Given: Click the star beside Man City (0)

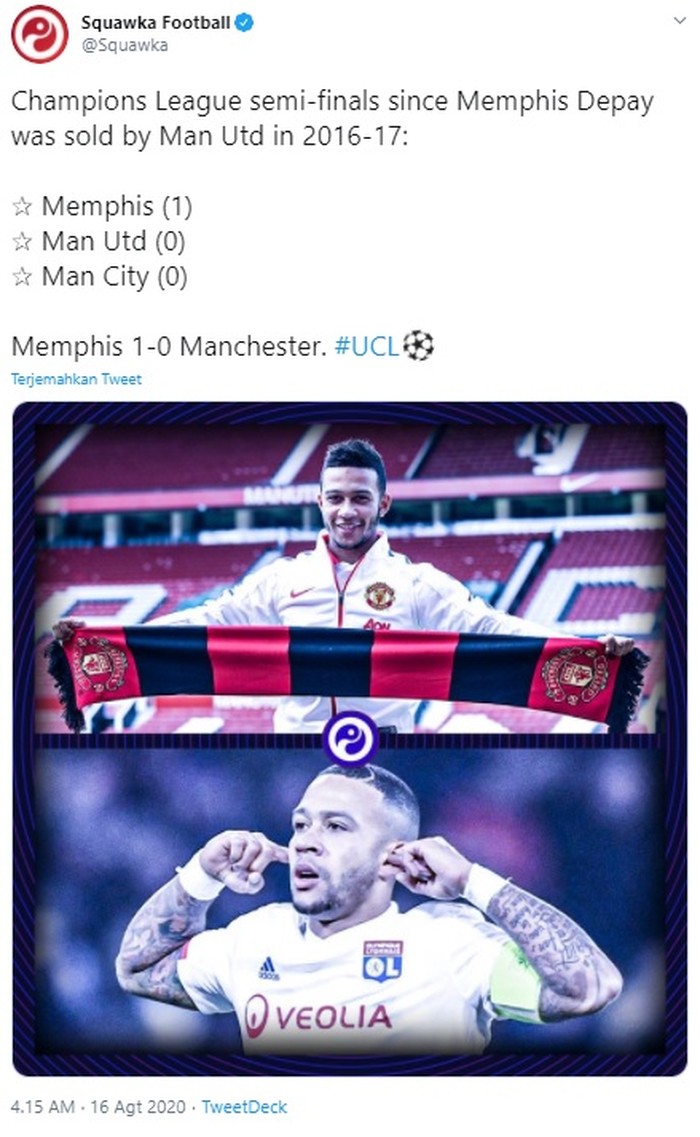Looking at the screenshot, I should 22,276.
